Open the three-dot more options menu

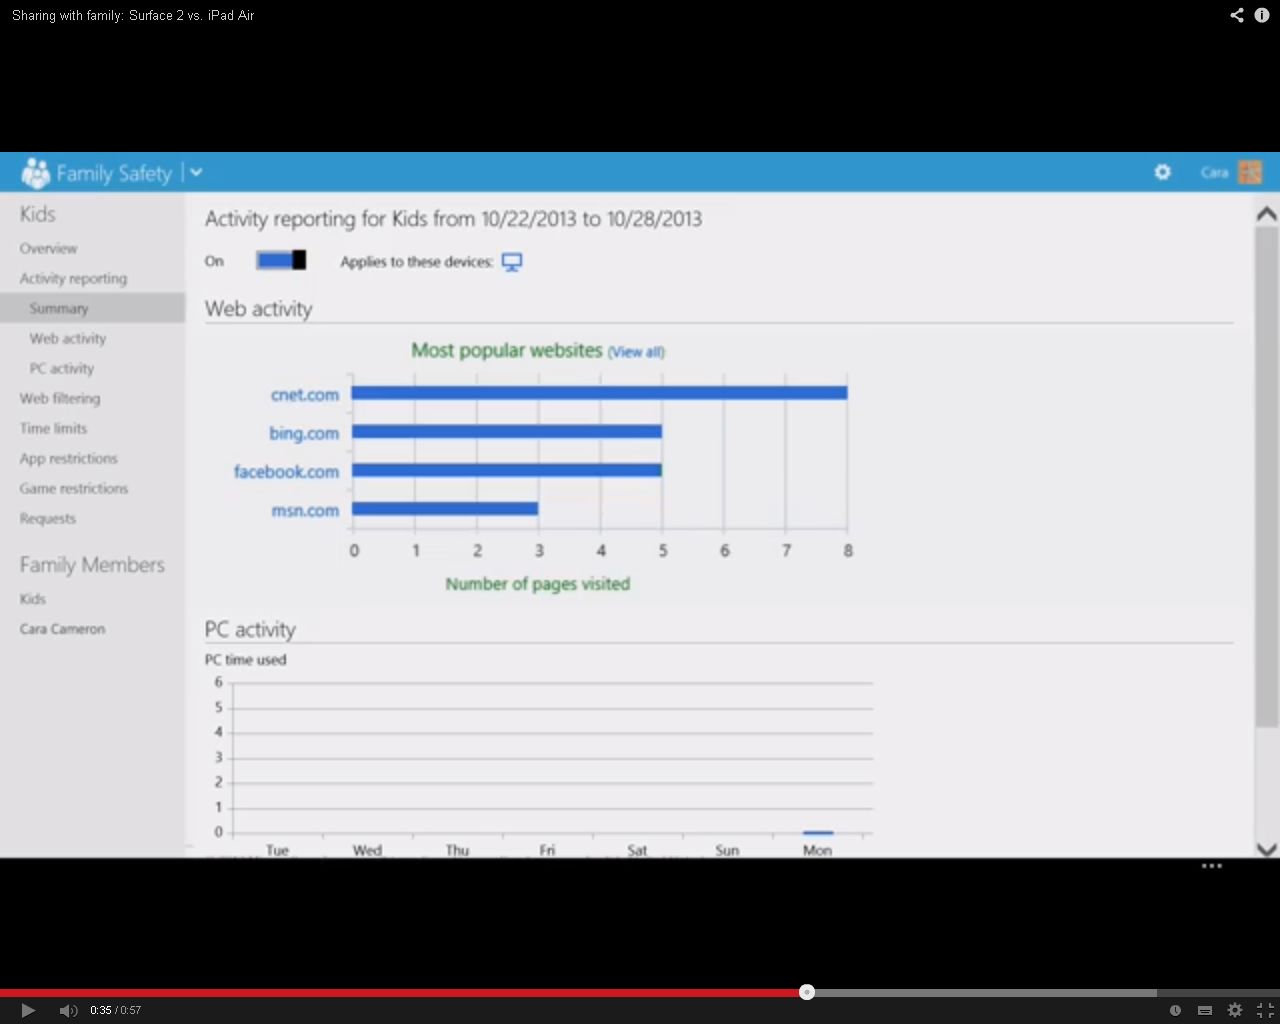coord(1212,866)
